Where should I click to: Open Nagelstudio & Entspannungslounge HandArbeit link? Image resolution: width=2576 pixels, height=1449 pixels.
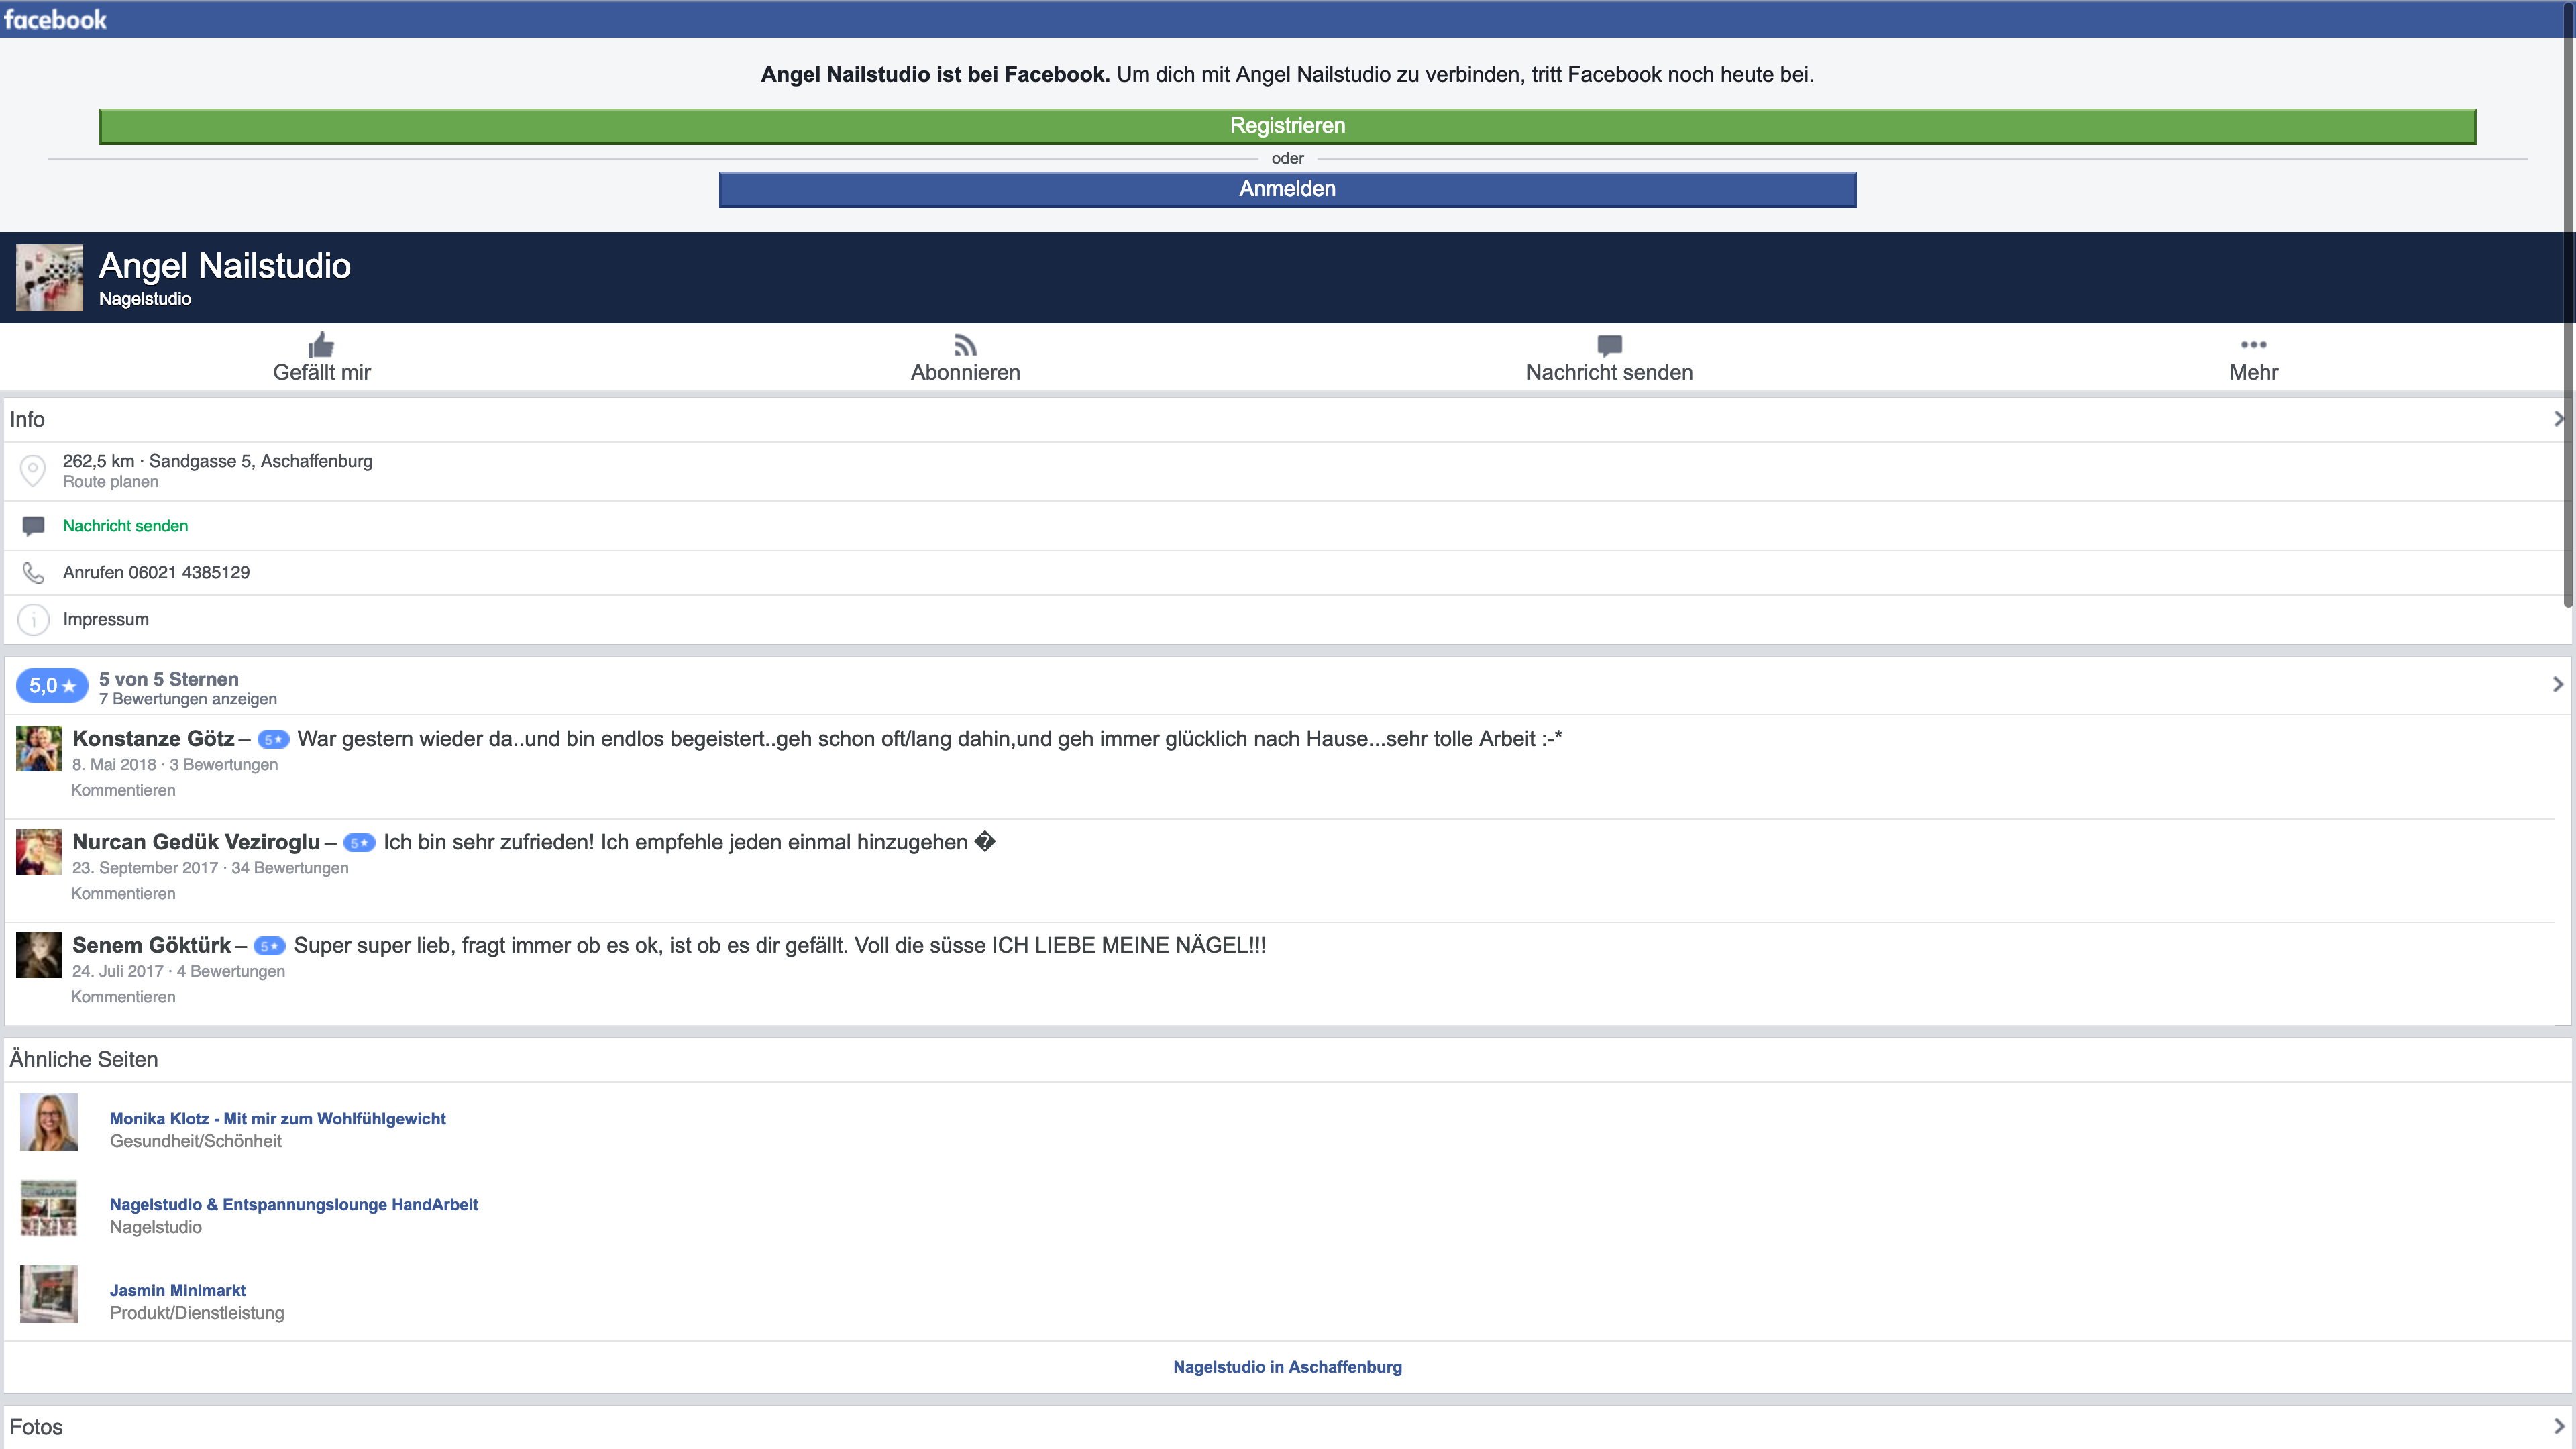pyautogui.click(x=294, y=1204)
